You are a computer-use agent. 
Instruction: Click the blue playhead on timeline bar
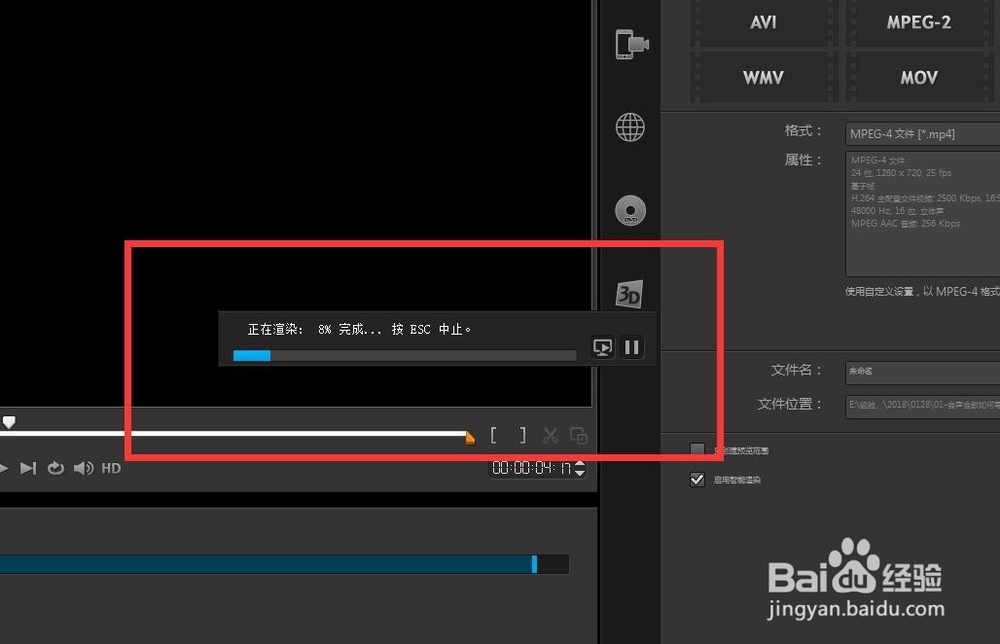(x=534, y=564)
